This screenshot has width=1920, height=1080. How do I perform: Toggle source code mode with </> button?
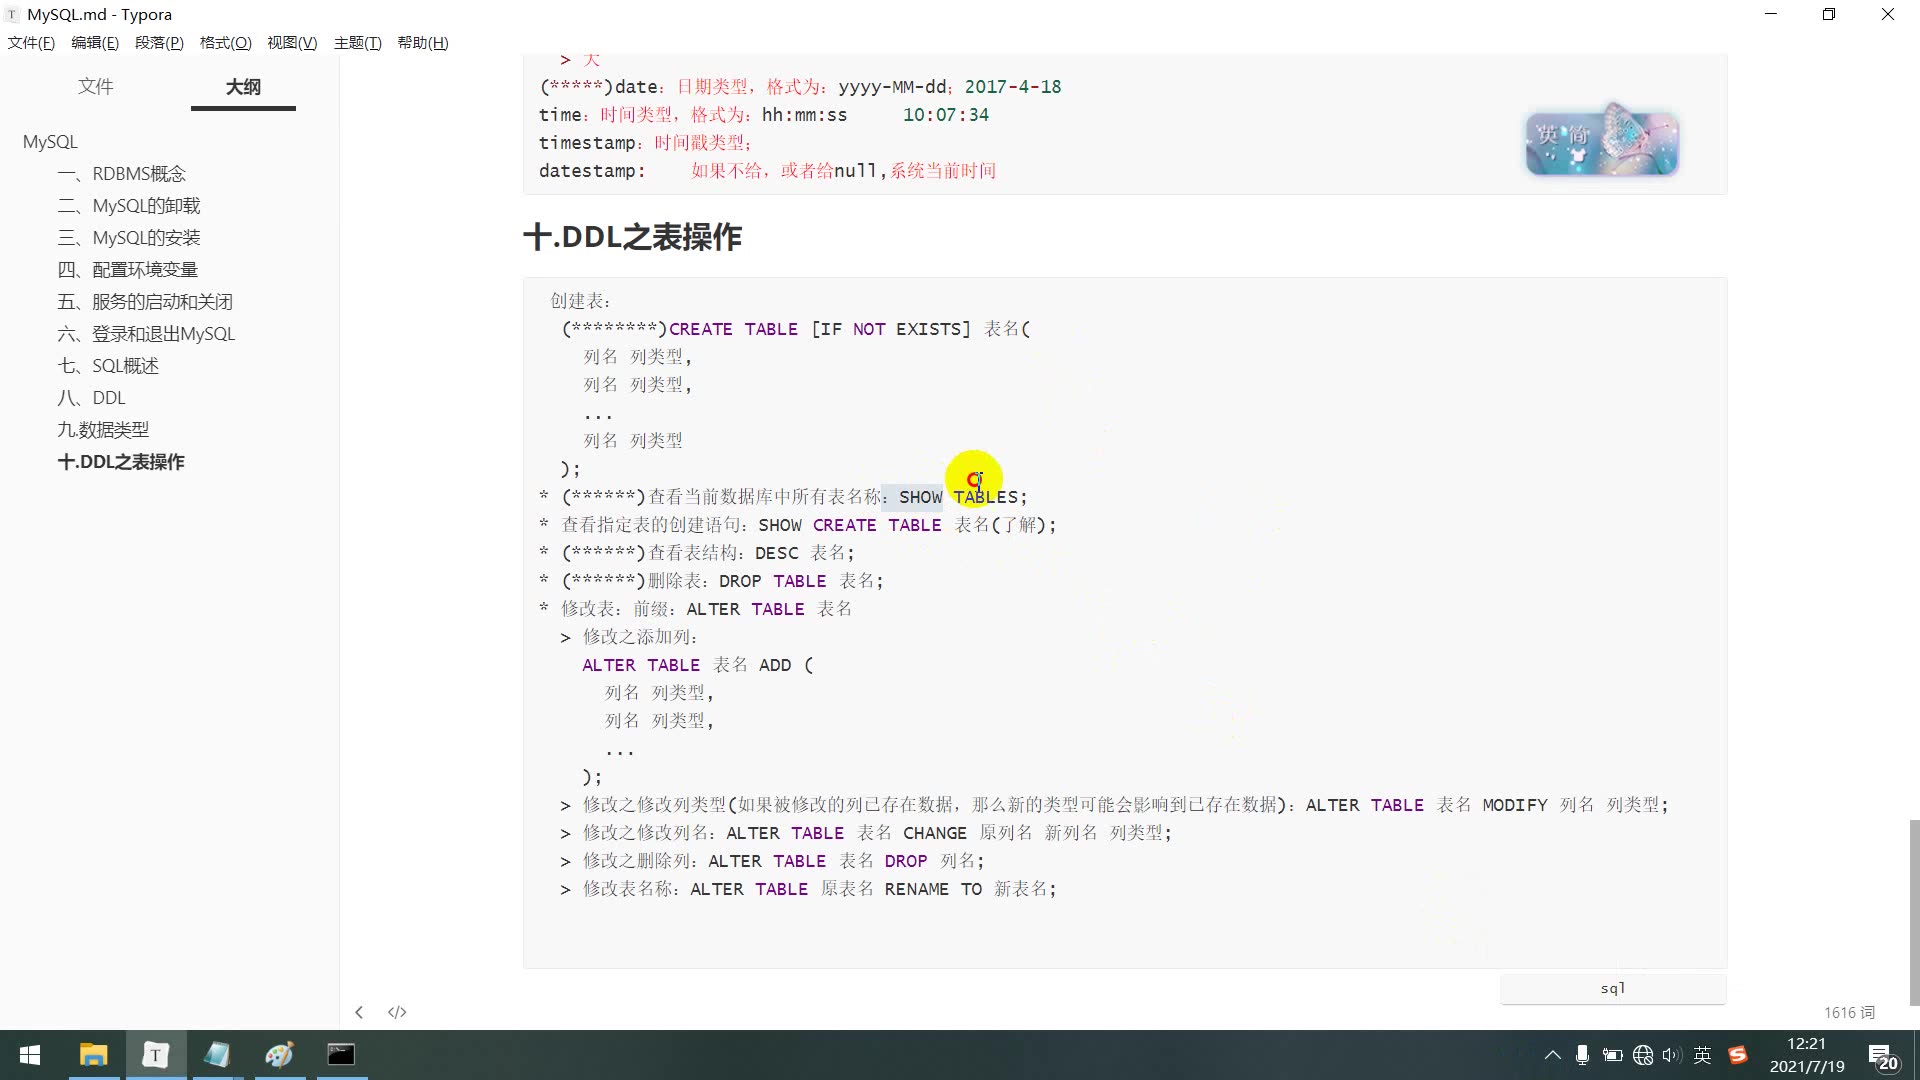[x=397, y=1012]
